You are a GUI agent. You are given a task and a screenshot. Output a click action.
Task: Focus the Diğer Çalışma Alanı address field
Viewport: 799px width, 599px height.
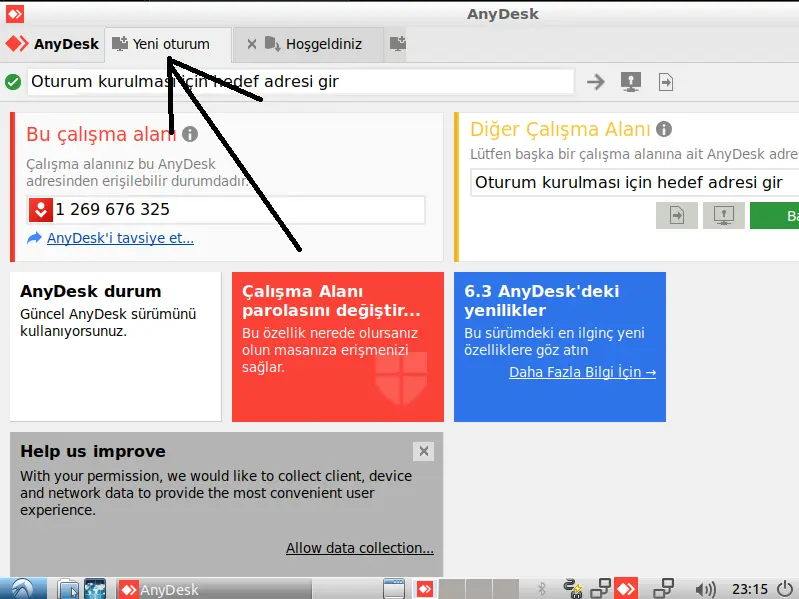[634, 182]
